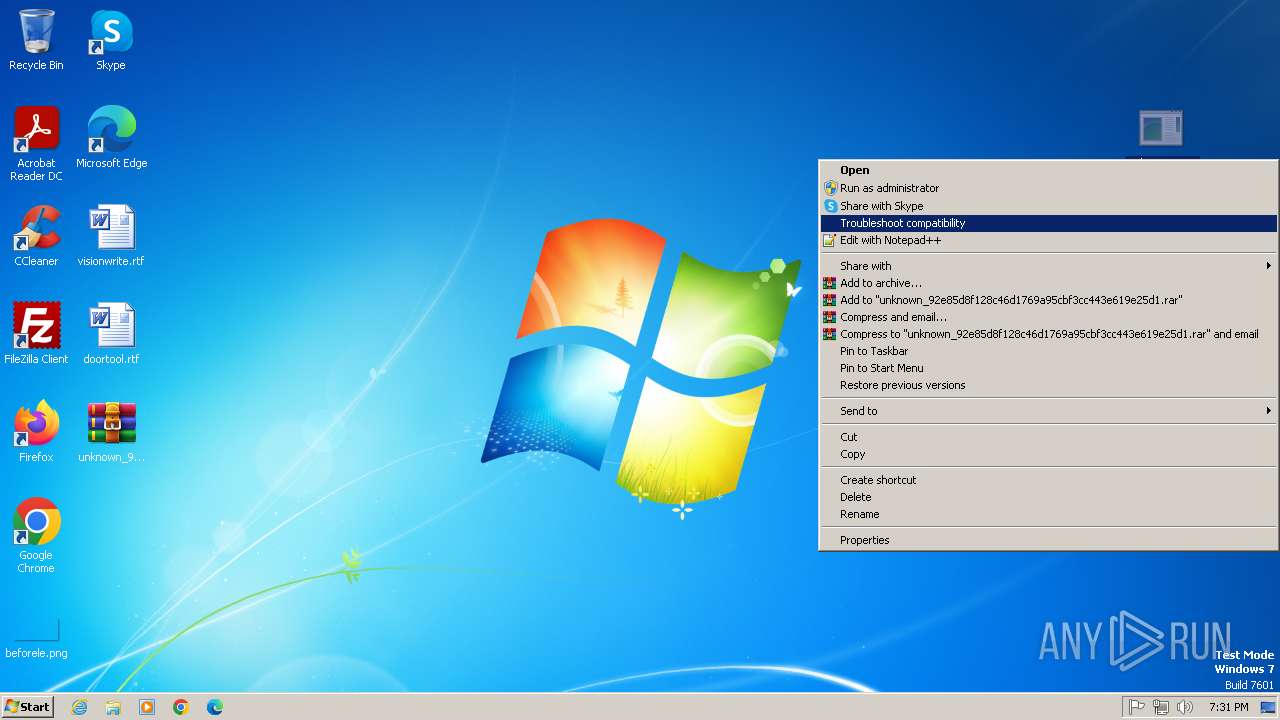Viewport: 1280px width, 720px height.
Task: Choose Add to "unknown_92e85...rar" entry
Action: pos(1048,300)
